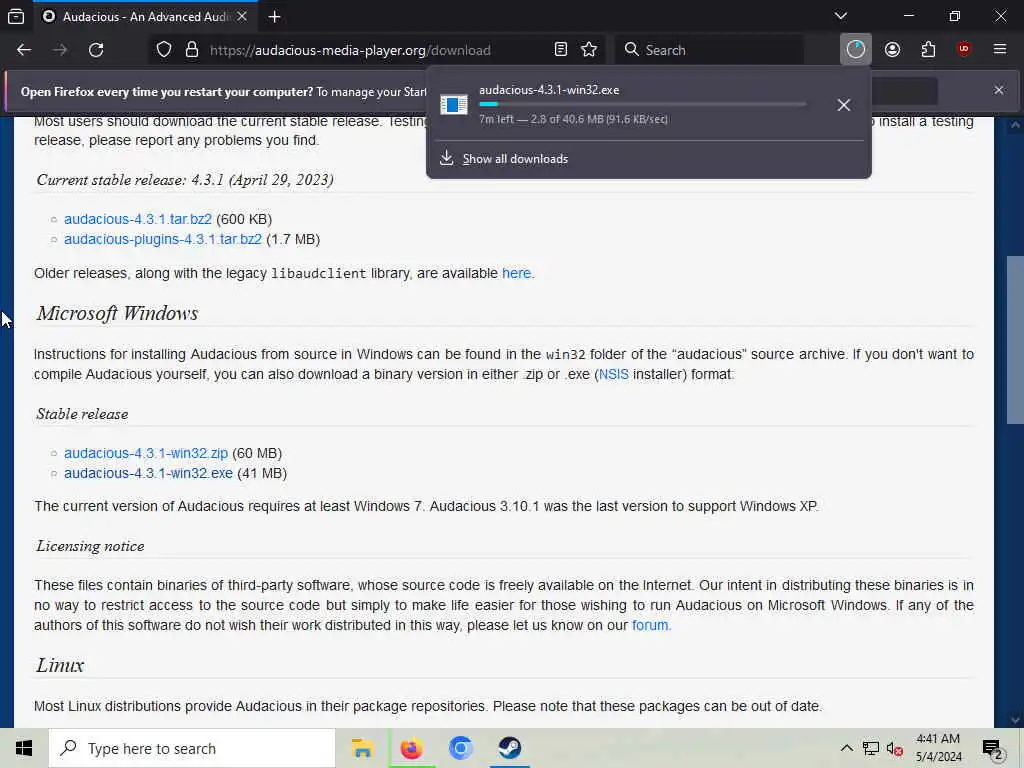
Task: Download audacious-4.3.1-win32.zip
Action: point(146,453)
